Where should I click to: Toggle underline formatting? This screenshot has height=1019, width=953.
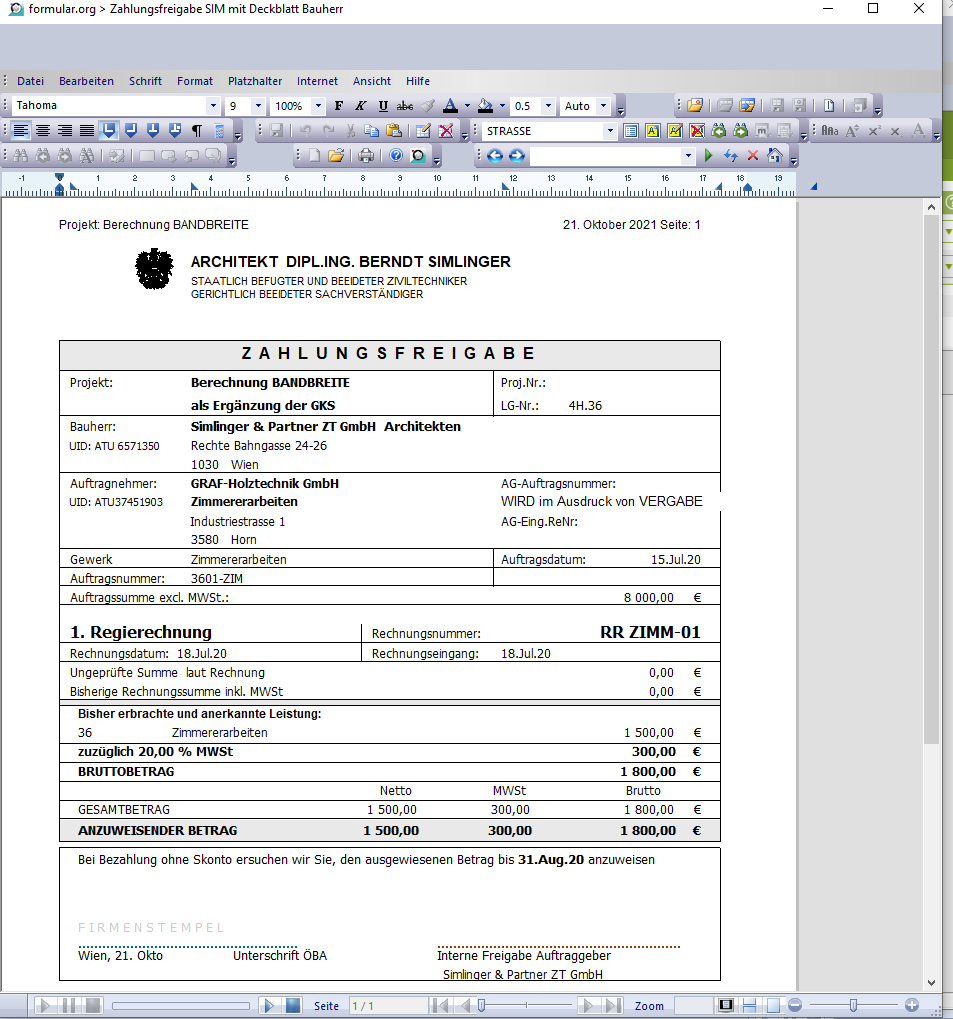pyautogui.click(x=383, y=106)
